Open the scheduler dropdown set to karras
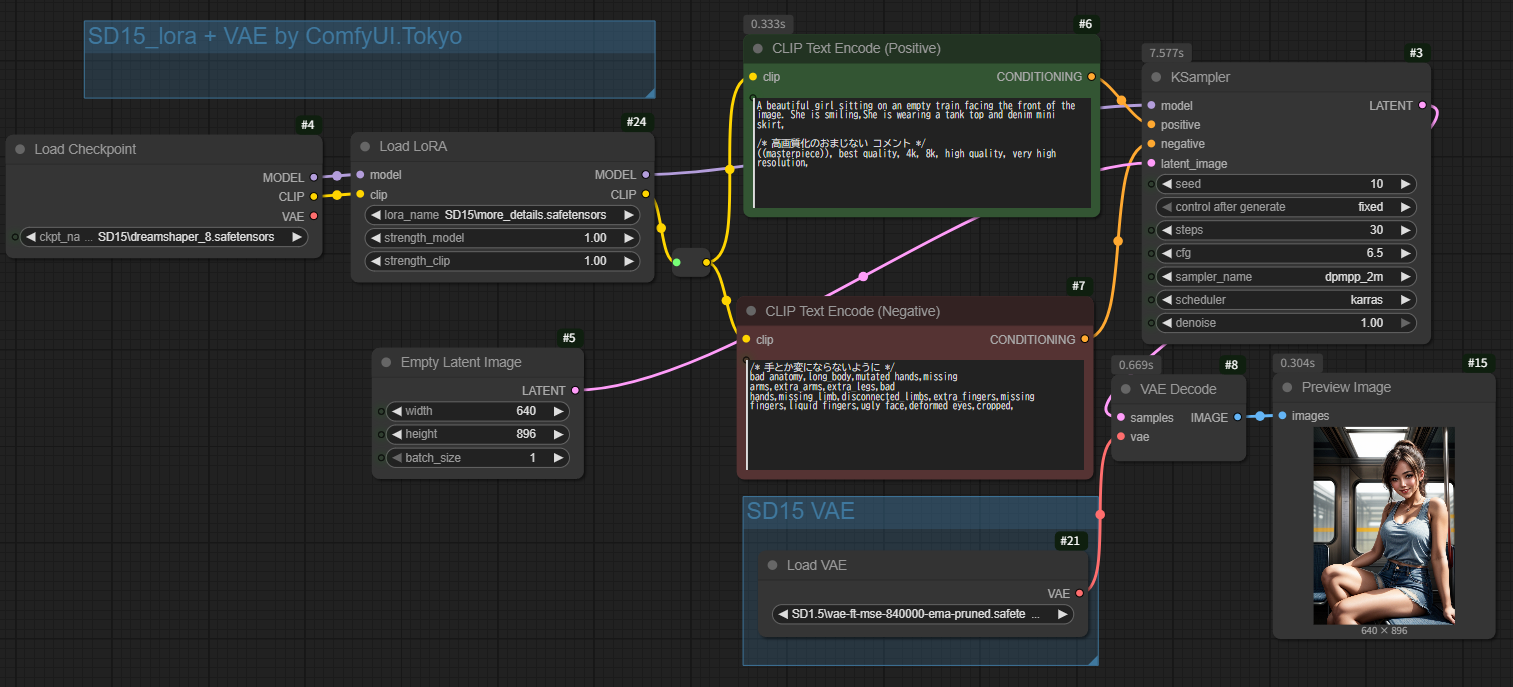Image resolution: width=1513 pixels, height=687 pixels. pos(1287,300)
